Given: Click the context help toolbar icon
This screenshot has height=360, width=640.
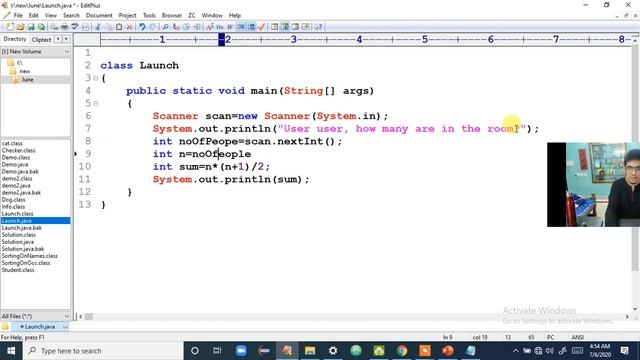Looking at the screenshot, I should coord(318,27).
